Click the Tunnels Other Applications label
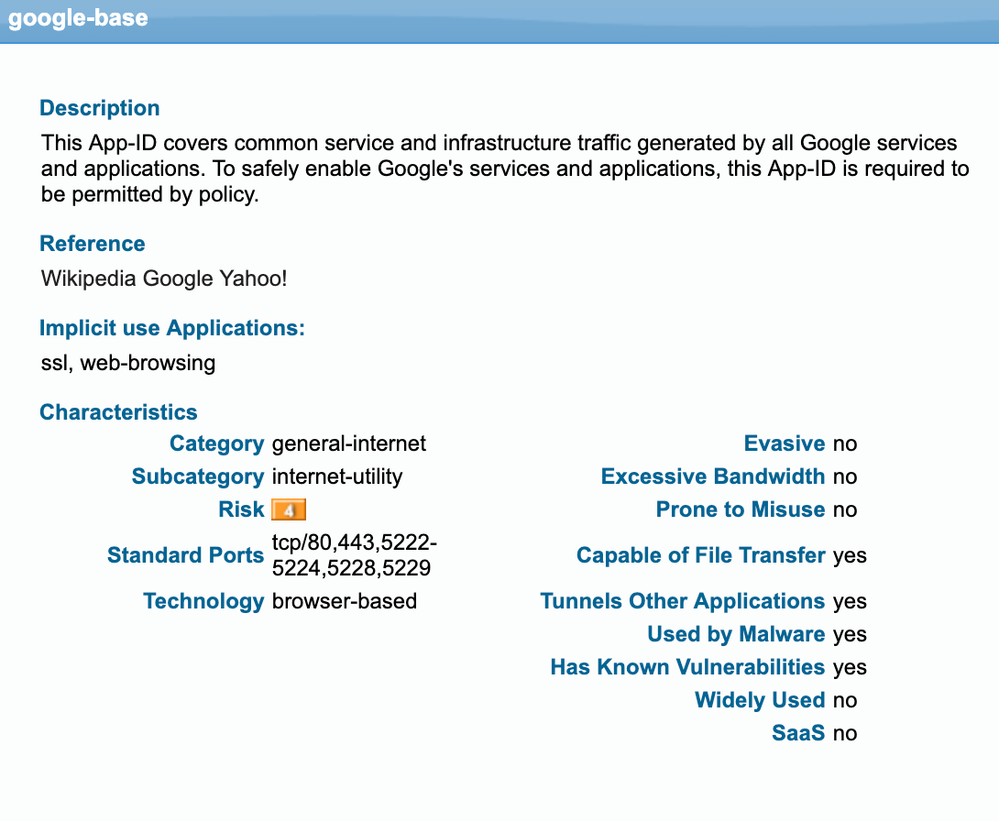Screen dimensions: 999x821 682,601
